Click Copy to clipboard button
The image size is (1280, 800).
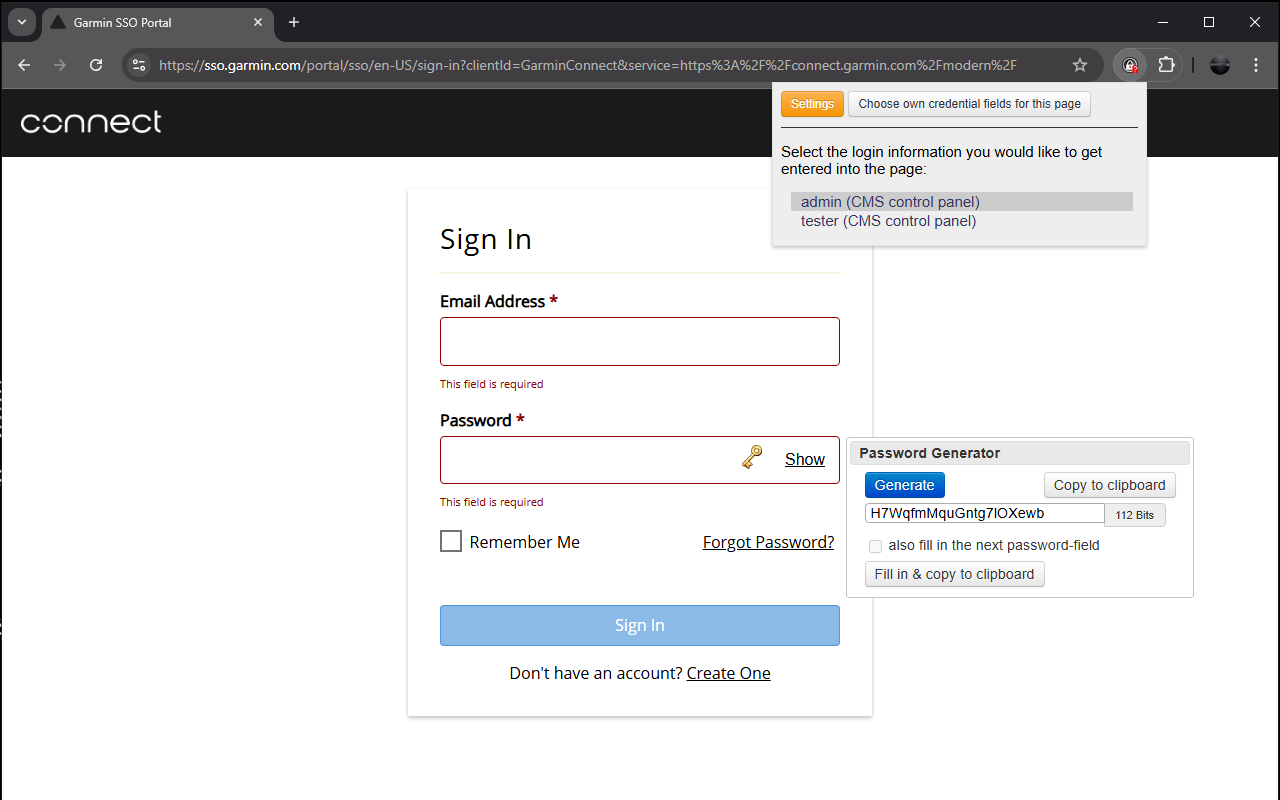click(1109, 485)
